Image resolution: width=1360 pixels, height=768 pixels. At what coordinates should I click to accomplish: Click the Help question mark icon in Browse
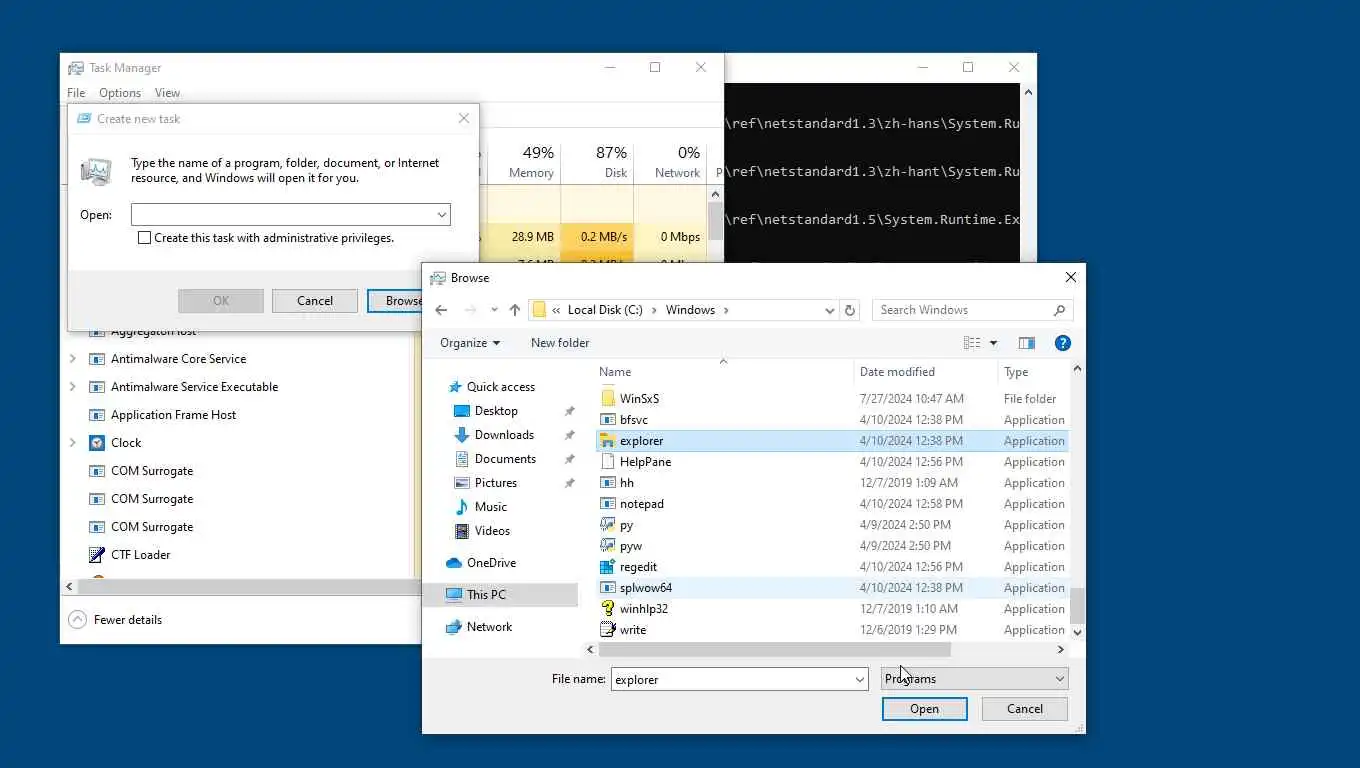coord(1063,343)
